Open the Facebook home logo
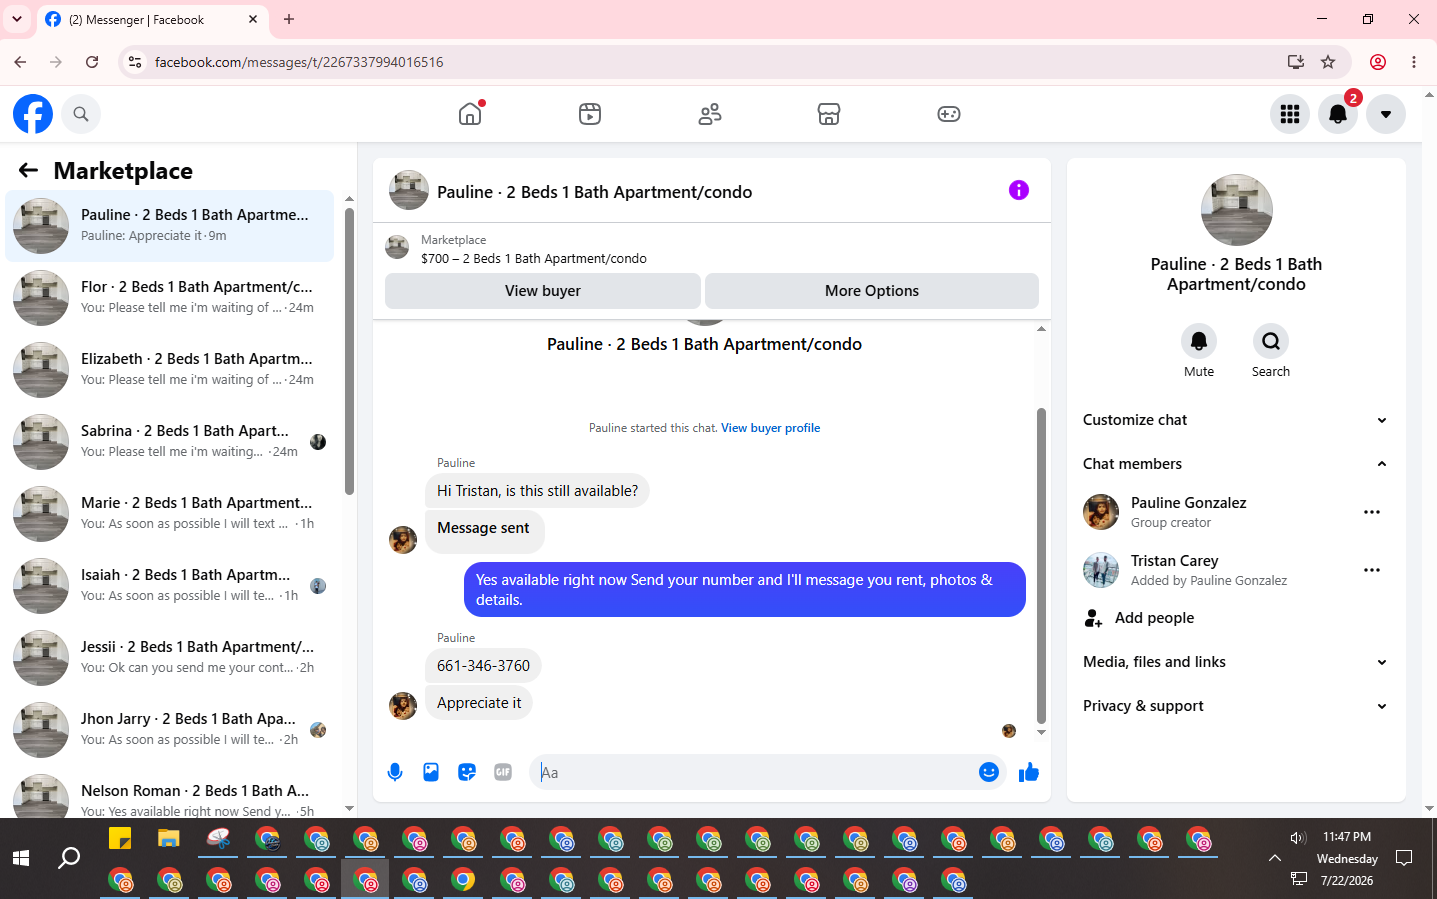The width and height of the screenshot is (1437, 899). point(33,114)
